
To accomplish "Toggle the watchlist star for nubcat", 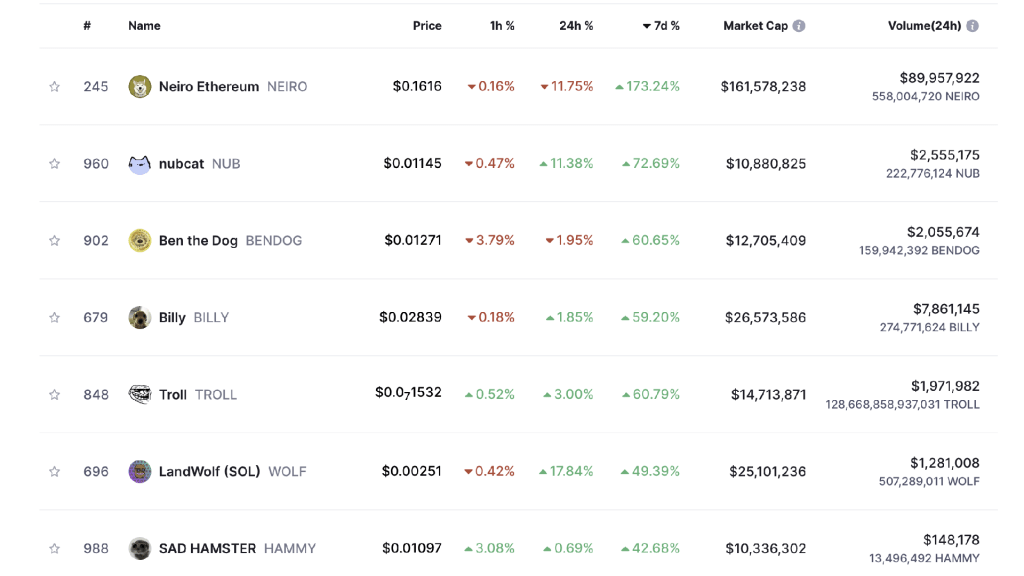I will pyautogui.click(x=55, y=164).
